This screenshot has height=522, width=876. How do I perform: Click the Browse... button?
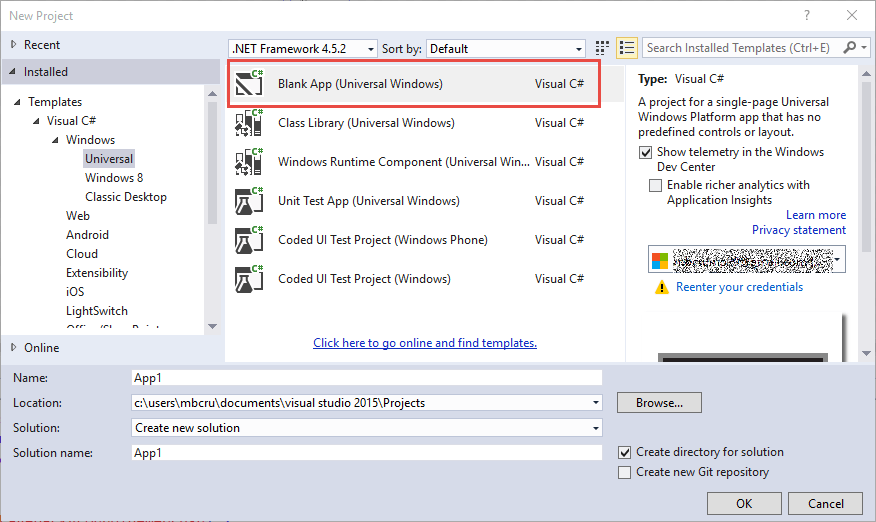coord(659,402)
